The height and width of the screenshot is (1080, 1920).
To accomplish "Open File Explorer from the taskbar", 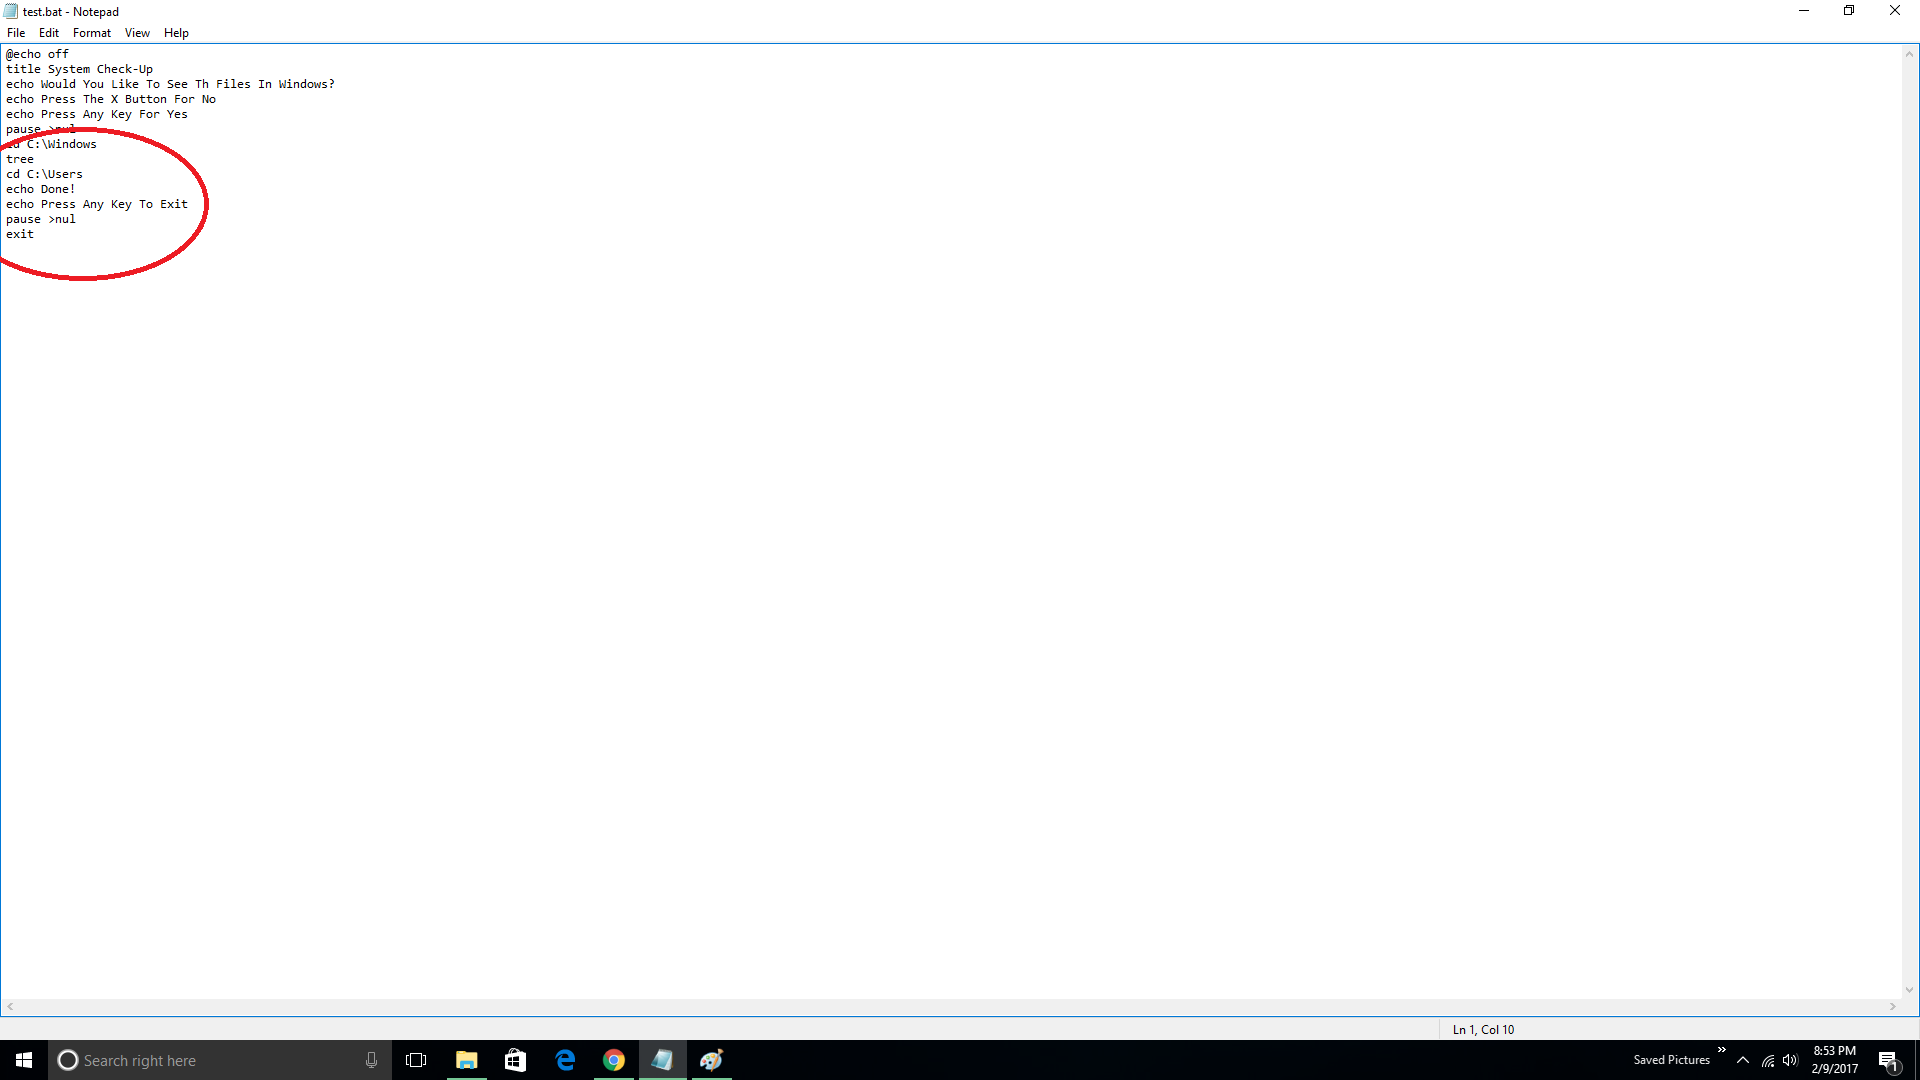I will [466, 1060].
